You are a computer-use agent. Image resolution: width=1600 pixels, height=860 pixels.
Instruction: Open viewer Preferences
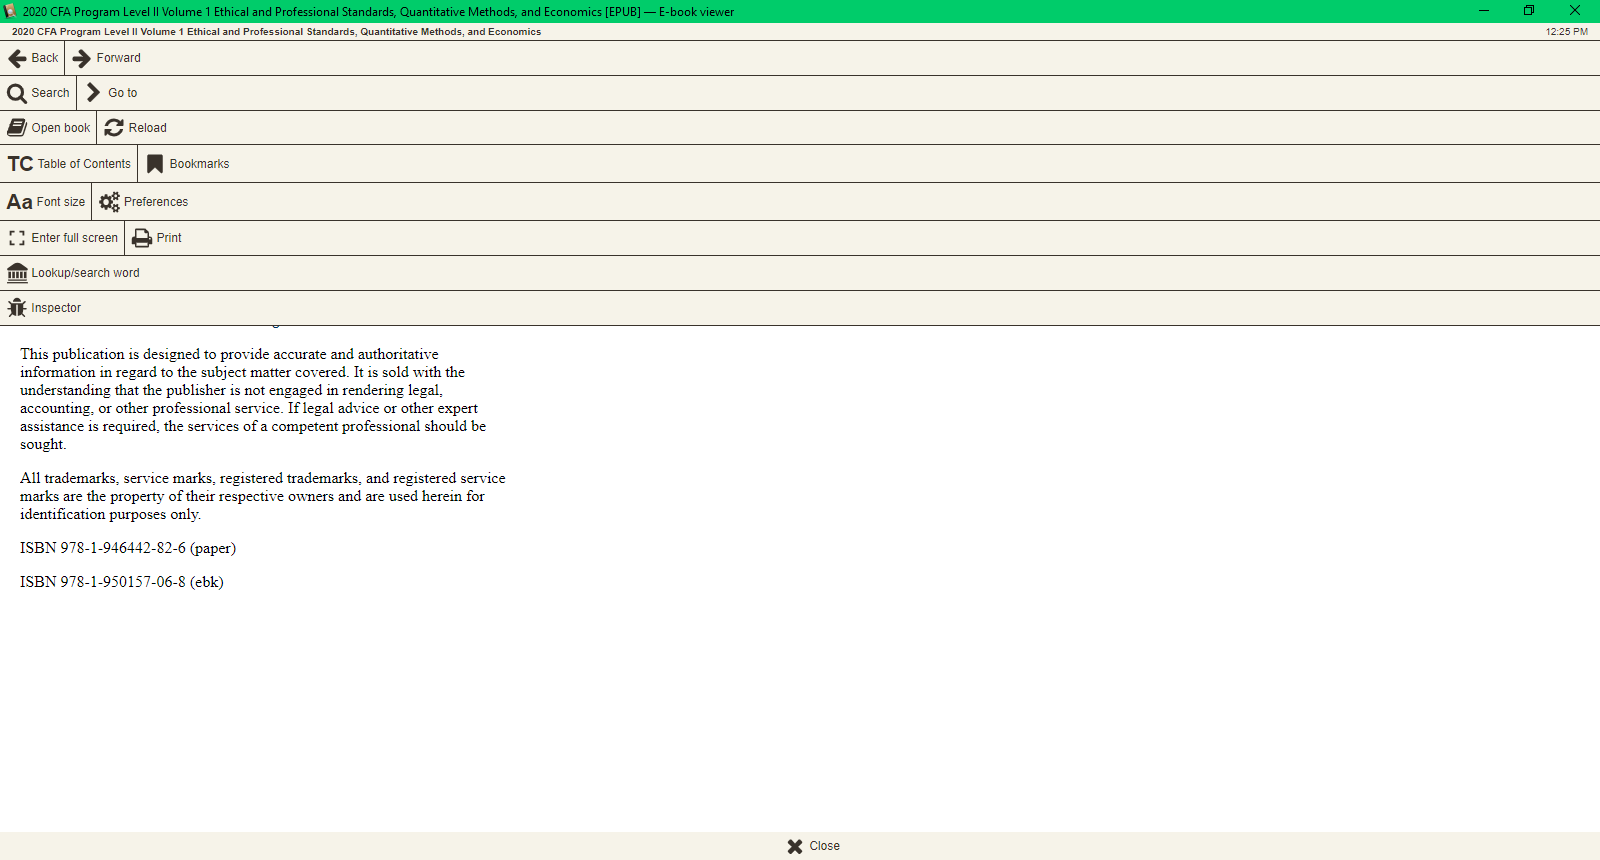(144, 202)
